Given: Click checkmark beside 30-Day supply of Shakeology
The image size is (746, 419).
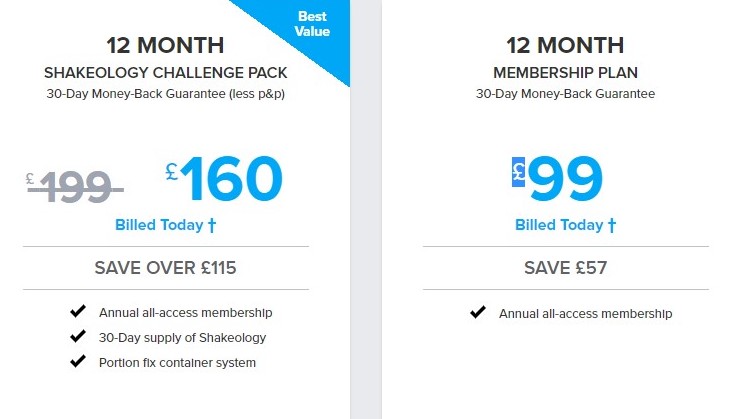Looking at the screenshot, I should [x=77, y=337].
